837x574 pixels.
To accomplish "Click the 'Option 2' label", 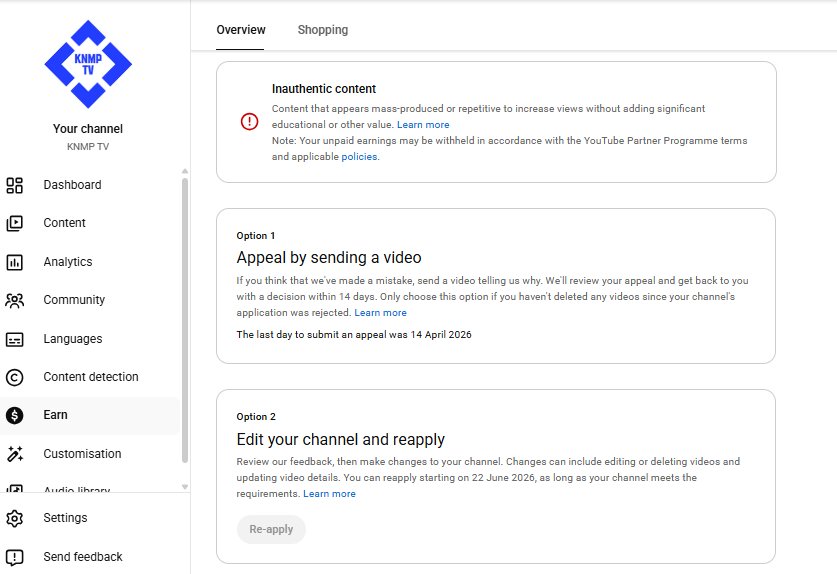I will tap(256, 417).
